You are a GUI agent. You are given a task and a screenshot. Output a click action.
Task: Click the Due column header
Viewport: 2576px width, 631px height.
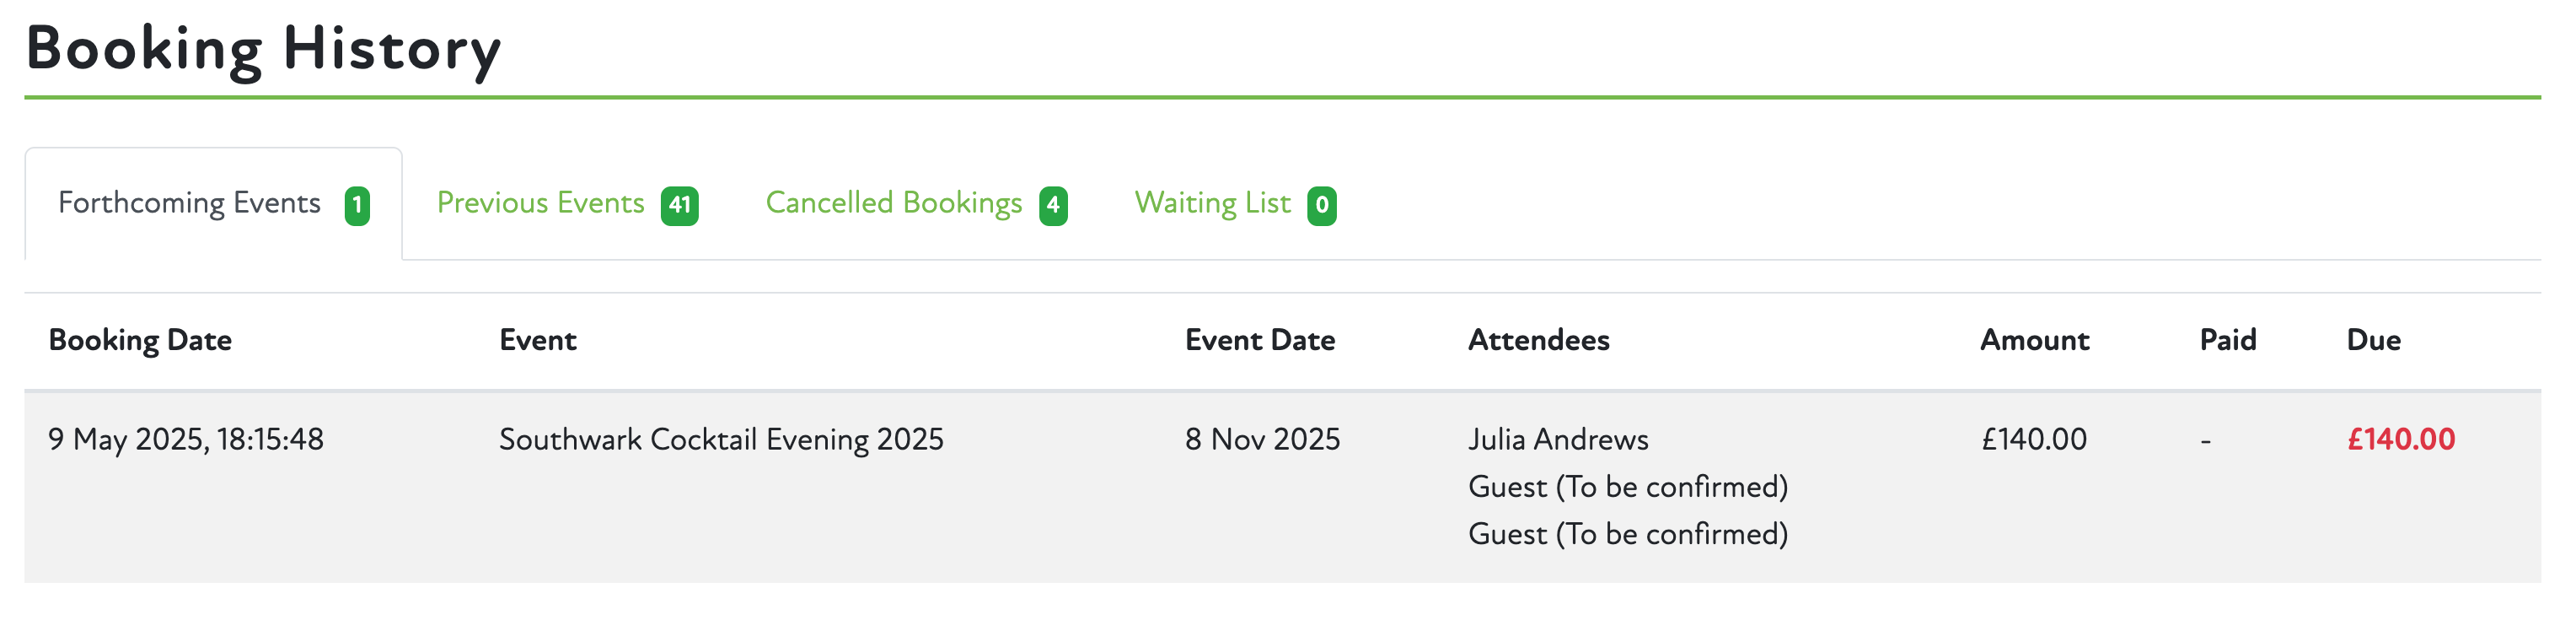tap(2373, 340)
